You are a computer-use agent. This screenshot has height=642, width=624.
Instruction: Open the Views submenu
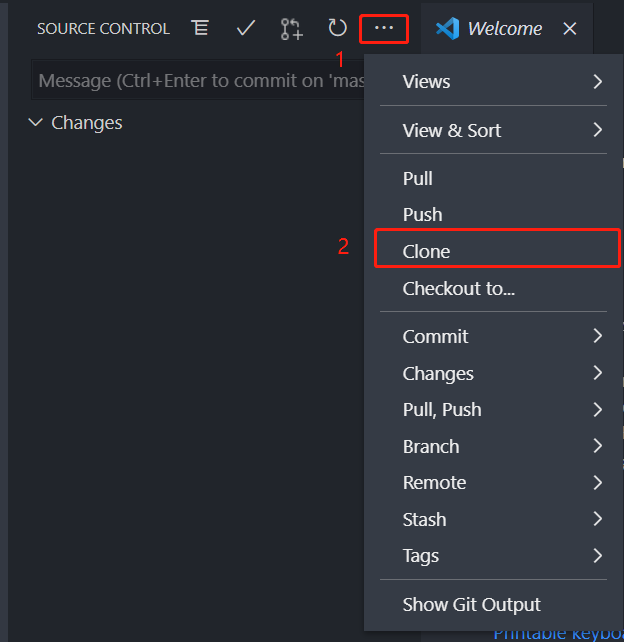point(493,81)
